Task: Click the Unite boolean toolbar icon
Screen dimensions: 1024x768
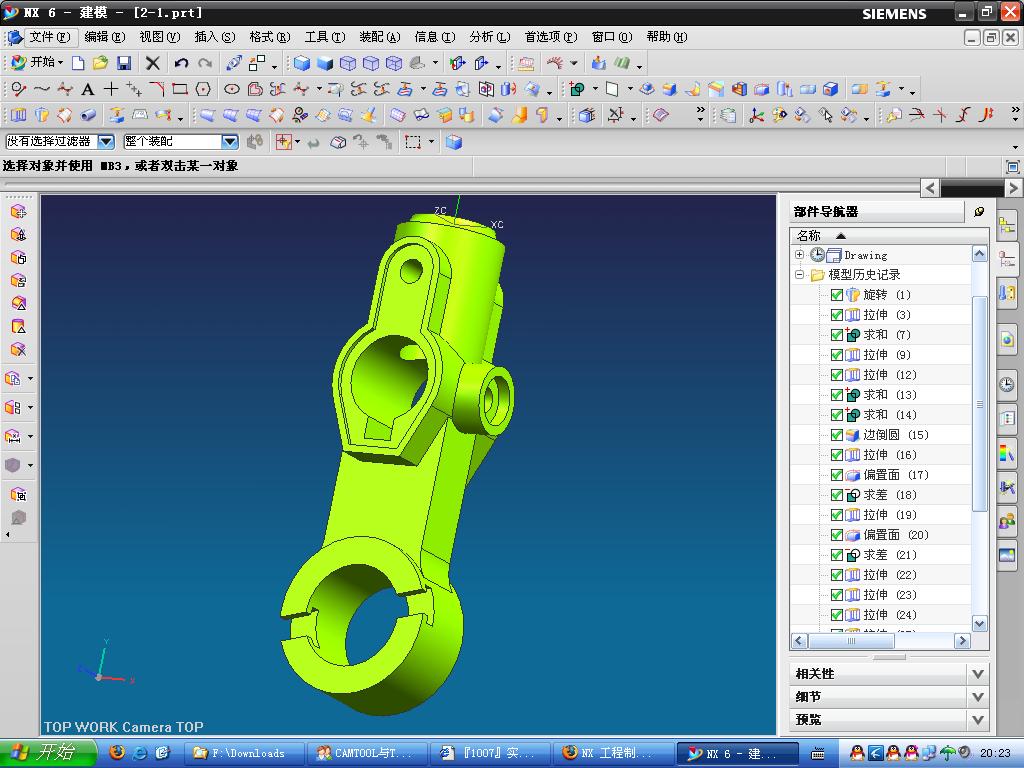Action: tap(577, 89)
